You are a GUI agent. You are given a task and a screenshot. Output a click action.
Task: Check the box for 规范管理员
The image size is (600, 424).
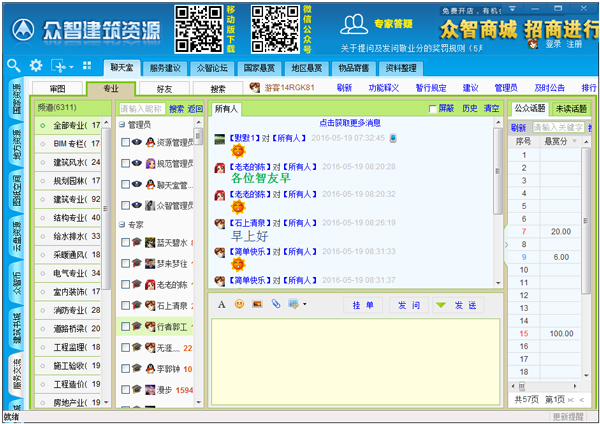coord(125,163)
